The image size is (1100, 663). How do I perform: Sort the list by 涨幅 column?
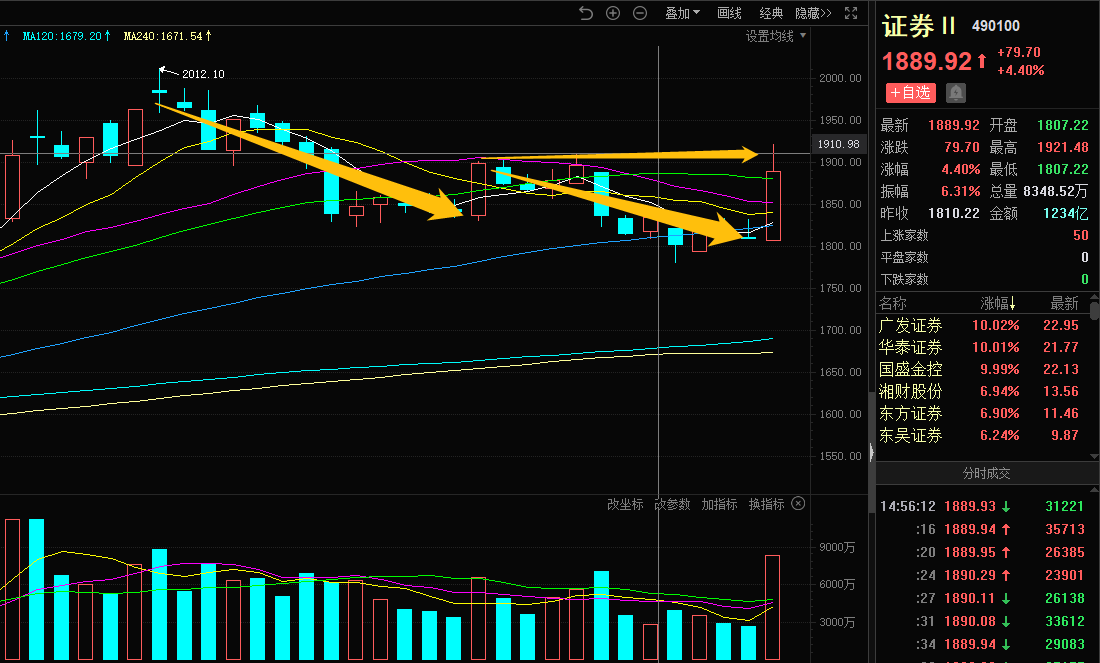[997, 304]
